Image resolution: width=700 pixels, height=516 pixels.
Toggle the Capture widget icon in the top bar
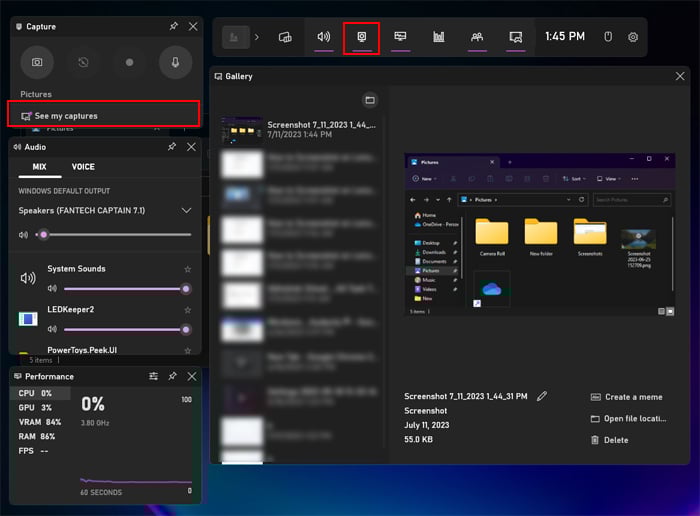click(x=362, y=37)
